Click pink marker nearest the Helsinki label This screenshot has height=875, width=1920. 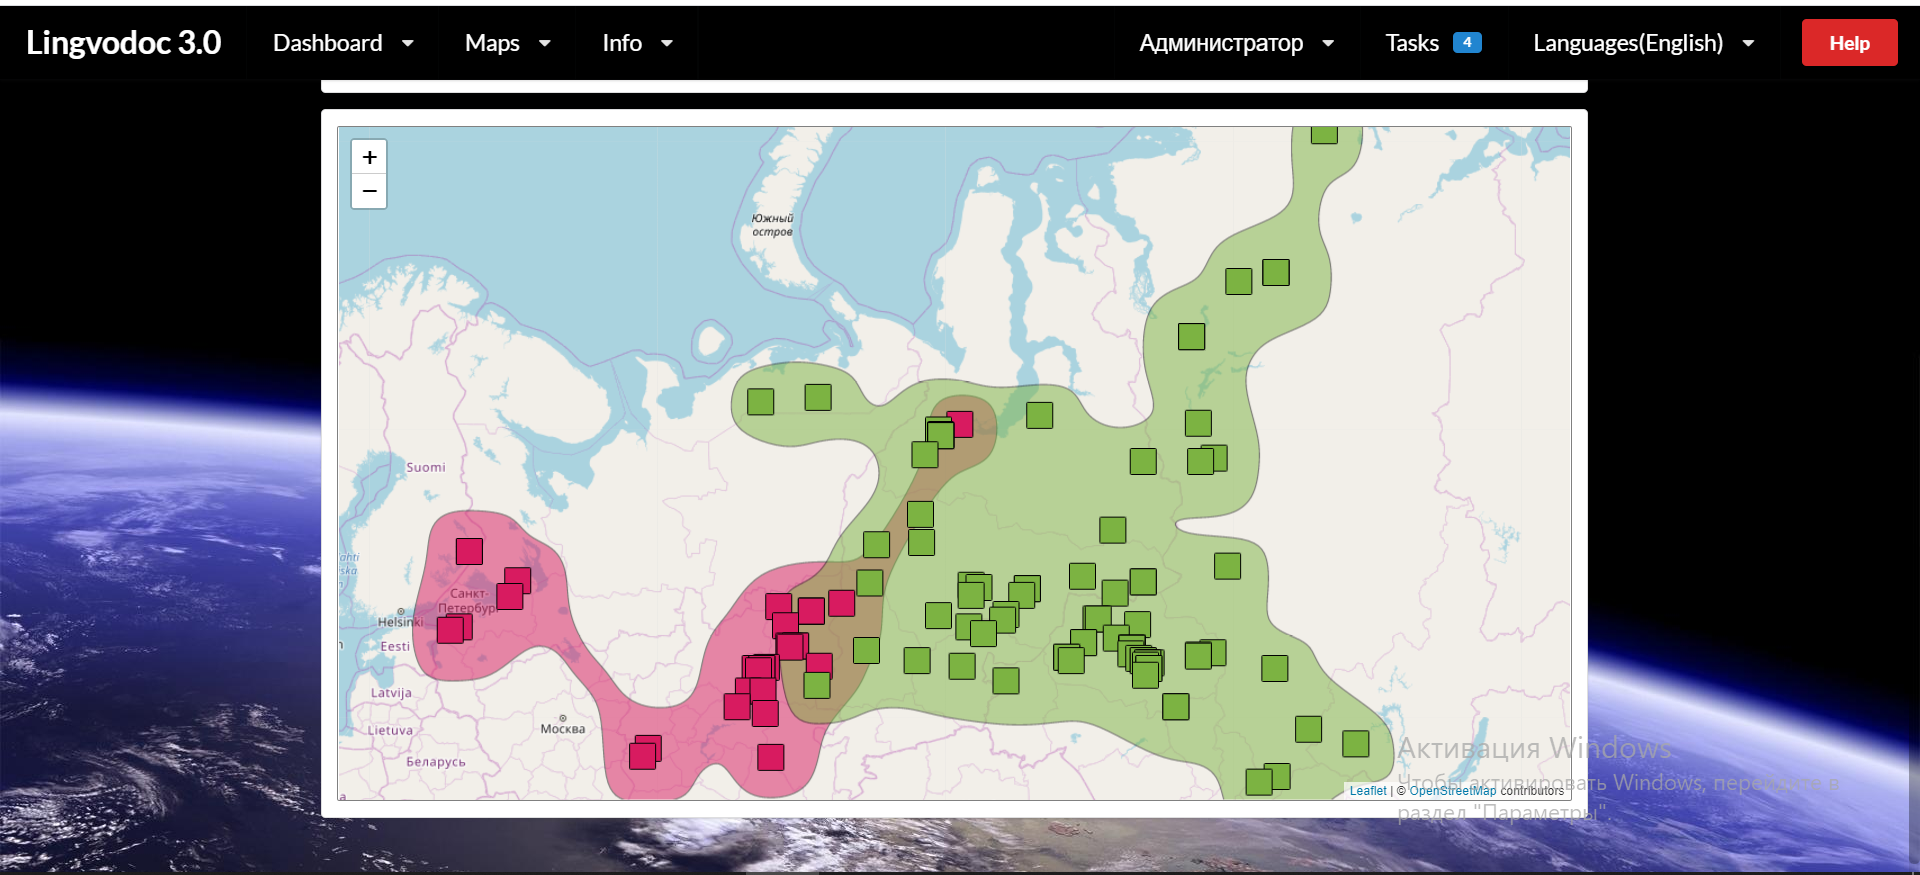451,629
